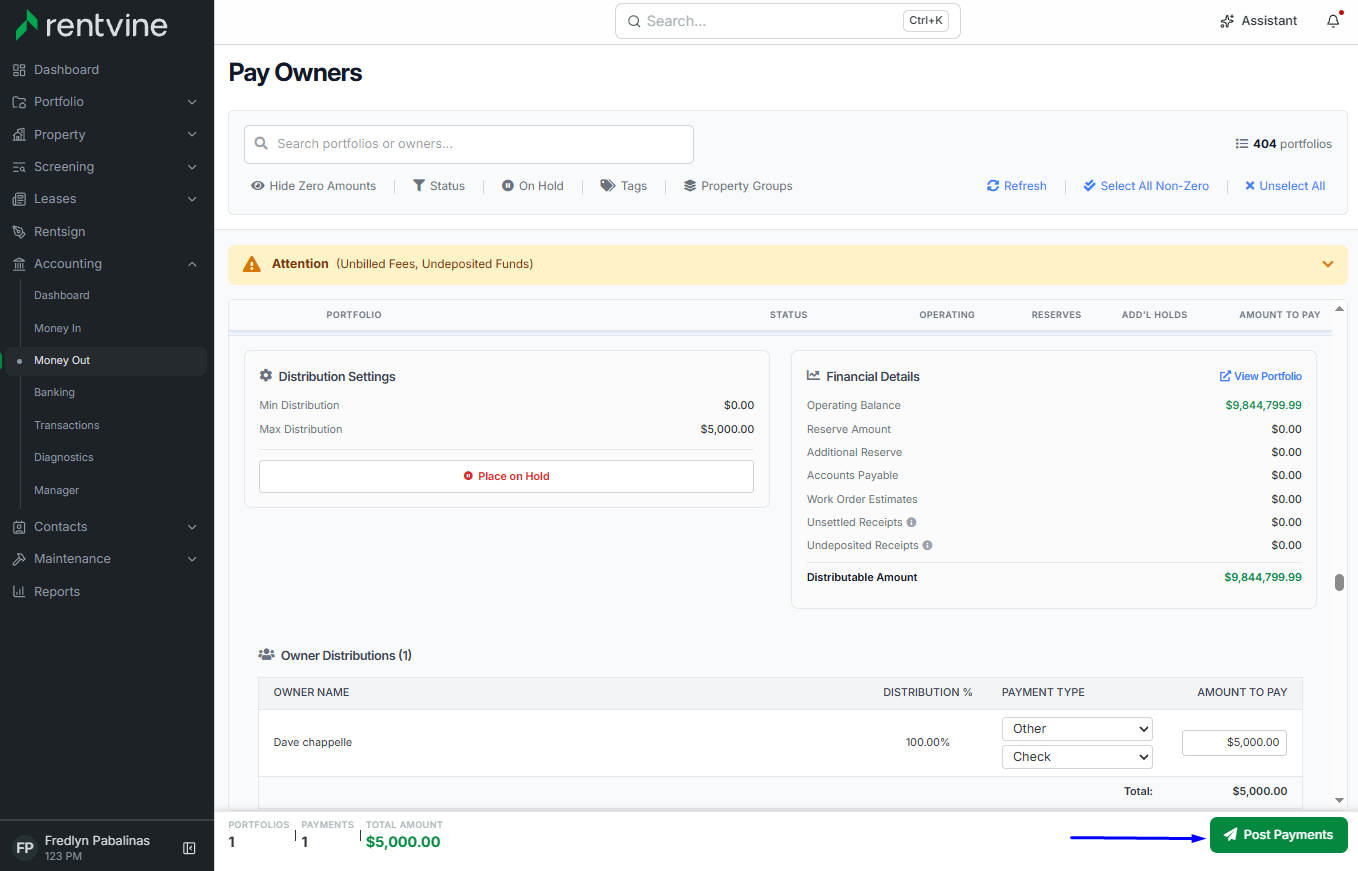Viewport: 1358px width, 871px height.
Task: Open the Diagnostics page
Action: click(x=64, y=458)
